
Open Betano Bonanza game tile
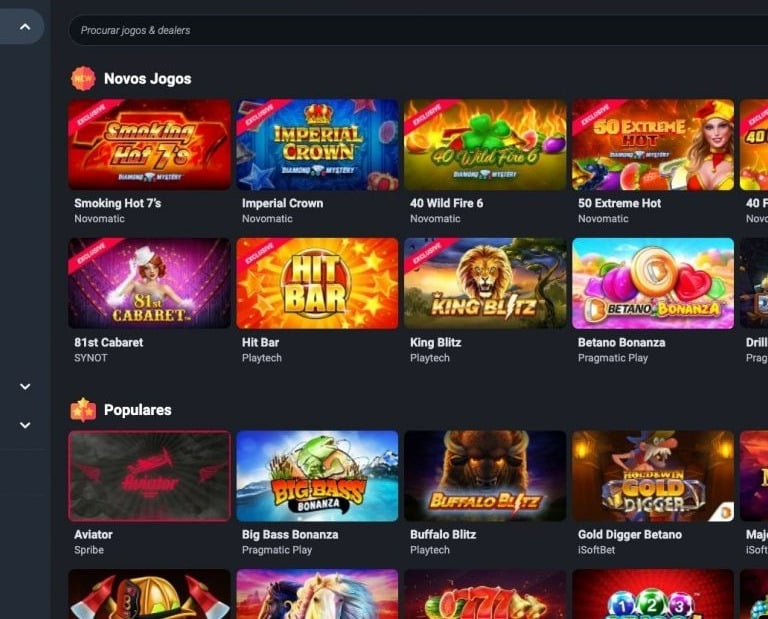pyautogui.click(x=653, y=283)
